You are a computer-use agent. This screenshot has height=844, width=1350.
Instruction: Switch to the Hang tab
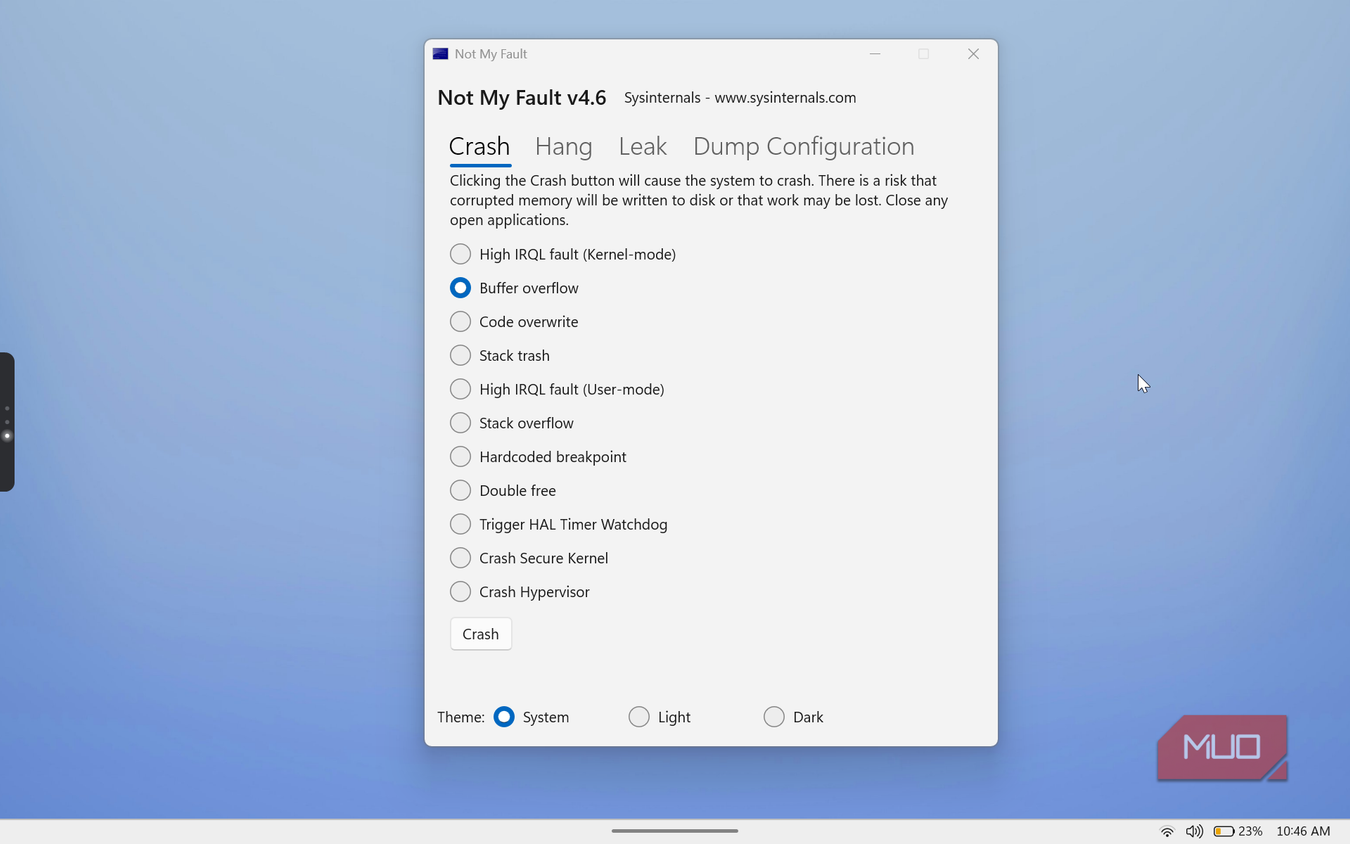coord(564,146)
